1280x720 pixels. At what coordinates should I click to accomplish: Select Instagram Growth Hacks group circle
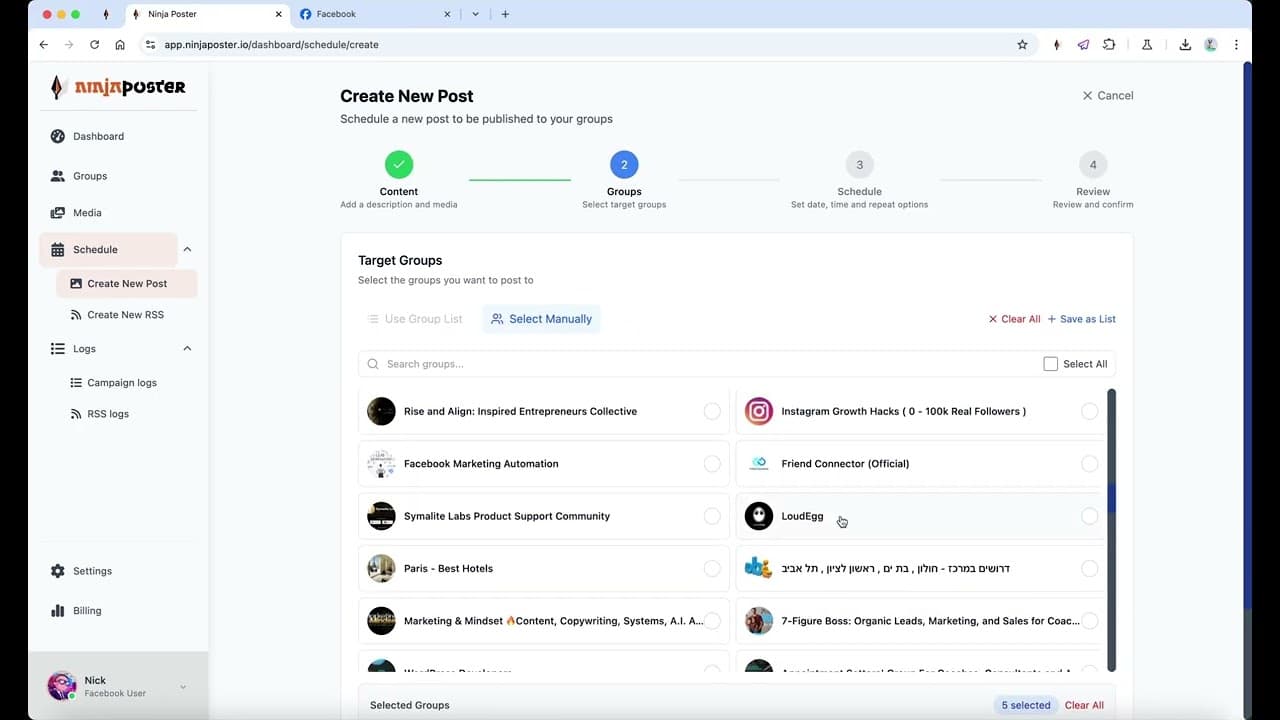tap(1090, 411)
